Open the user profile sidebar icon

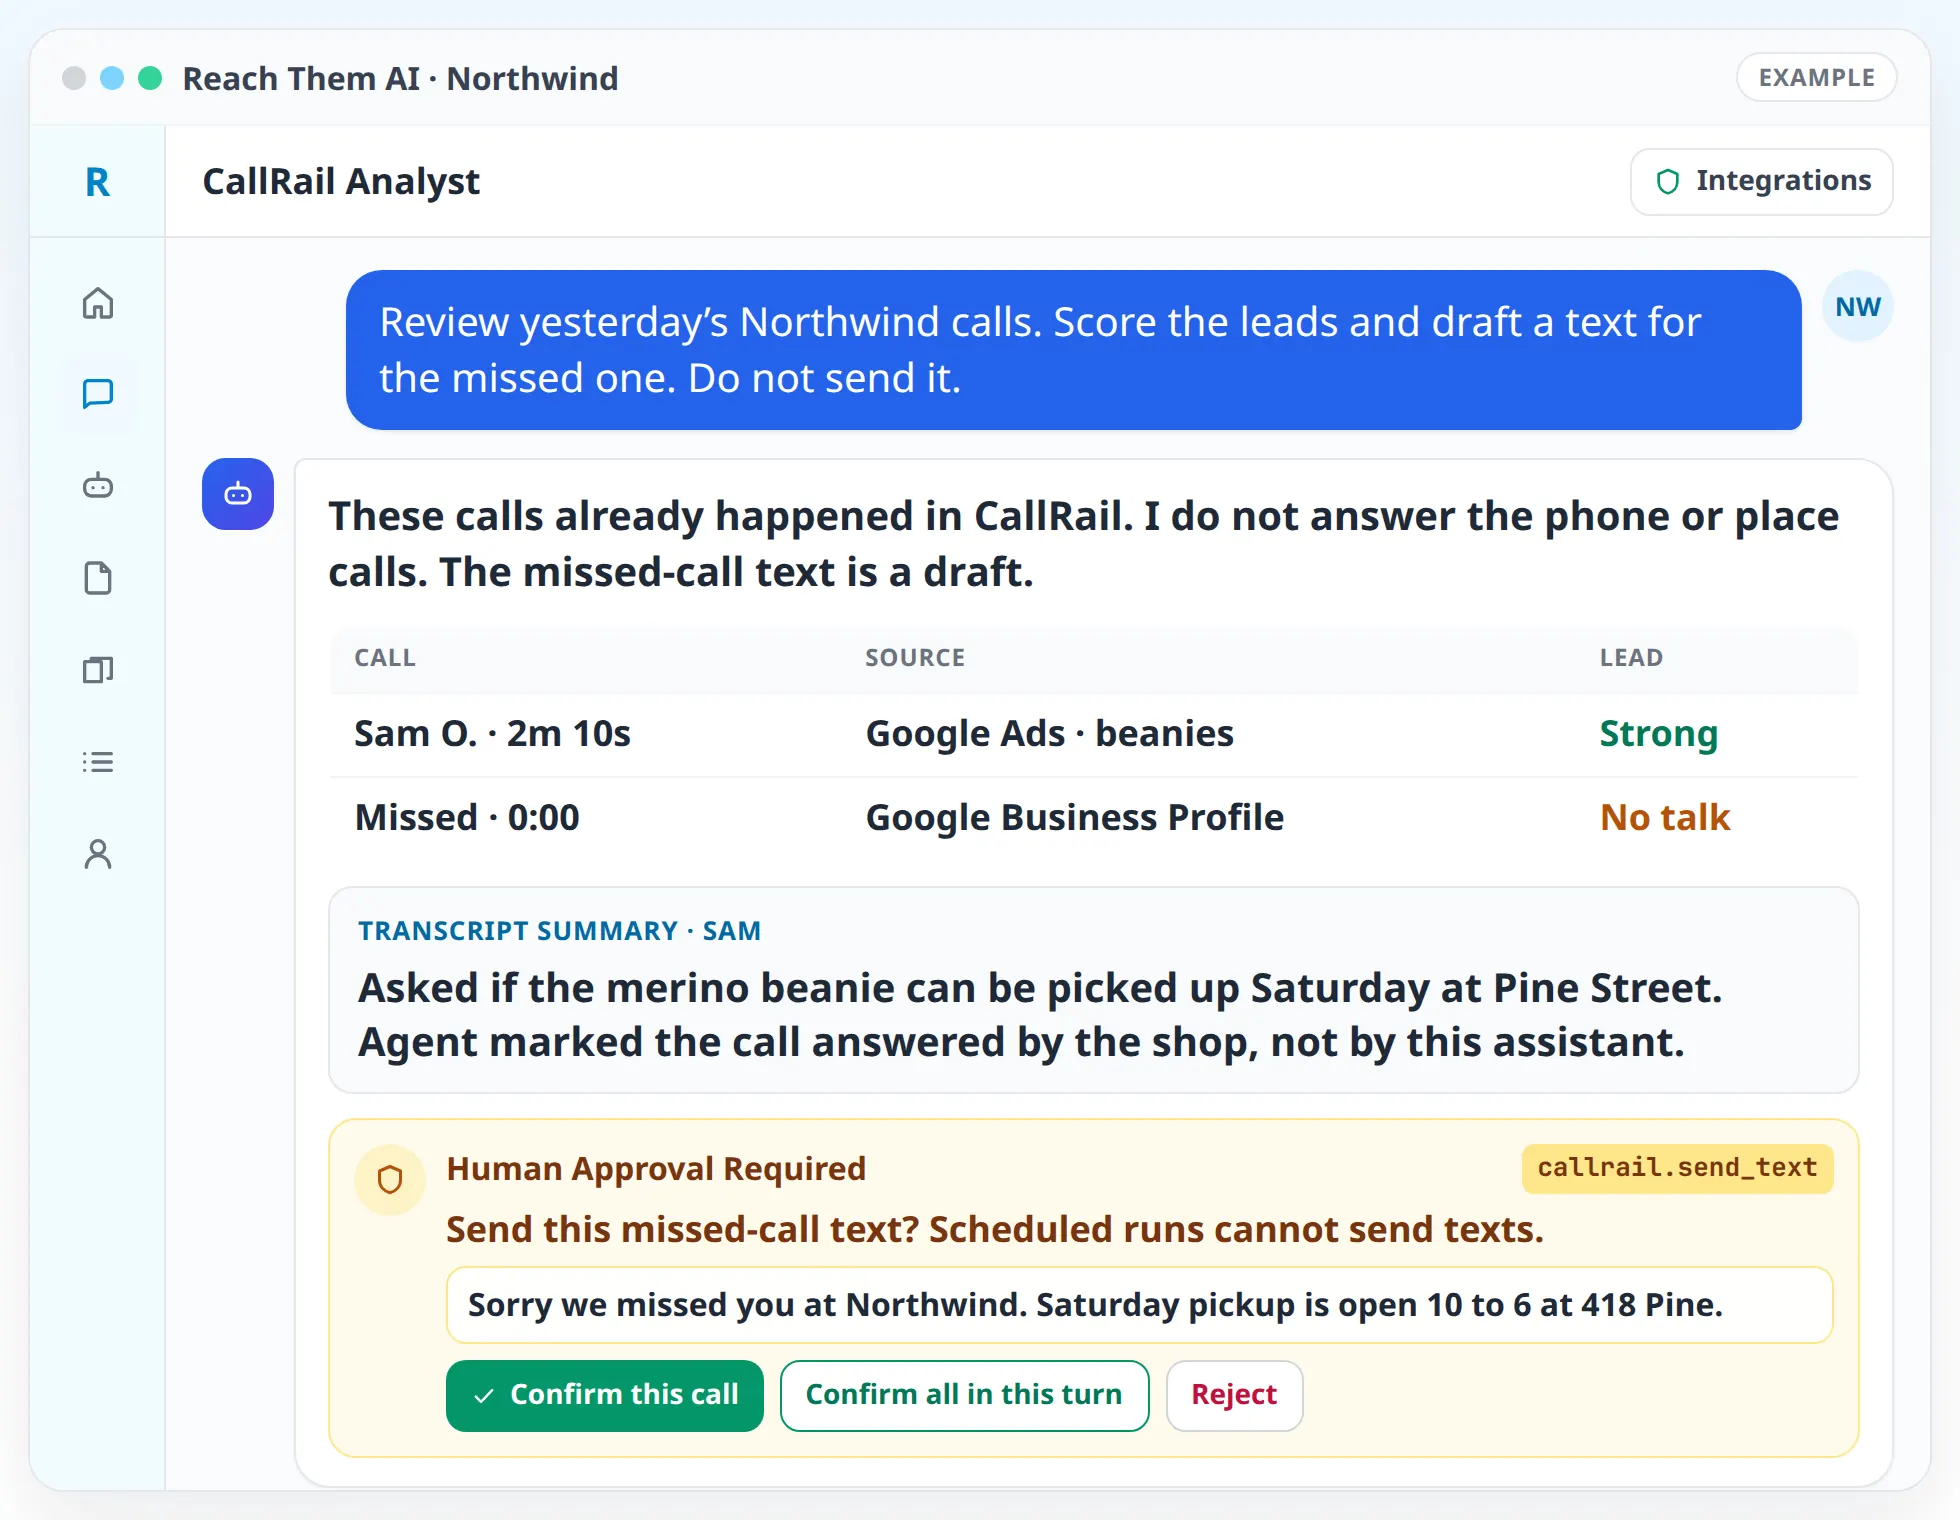(x=98, y=854)
